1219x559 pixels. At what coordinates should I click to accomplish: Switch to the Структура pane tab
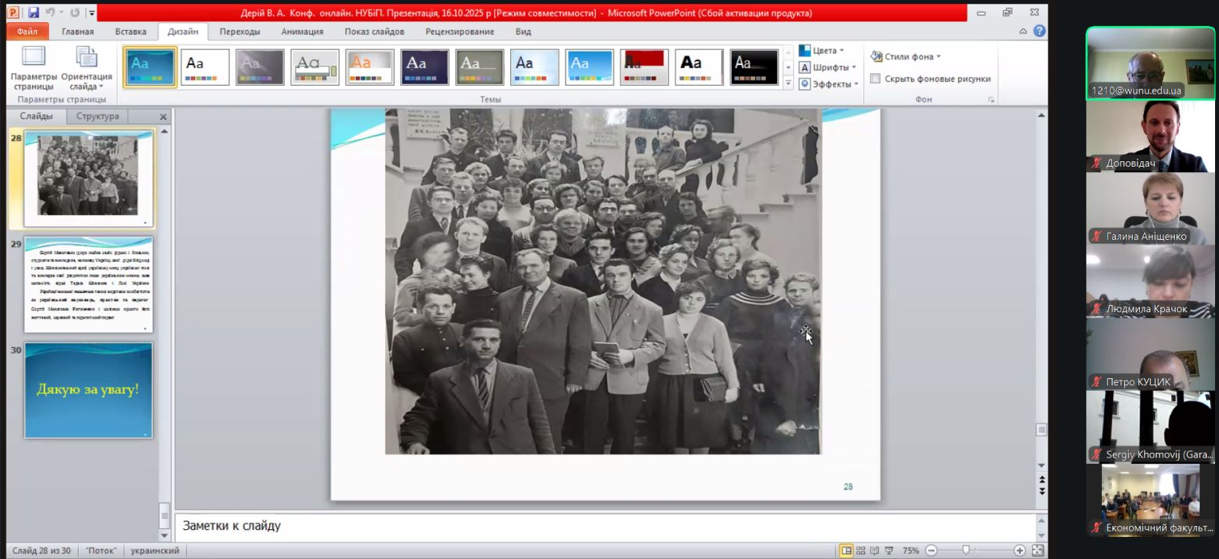coord(97,116)
